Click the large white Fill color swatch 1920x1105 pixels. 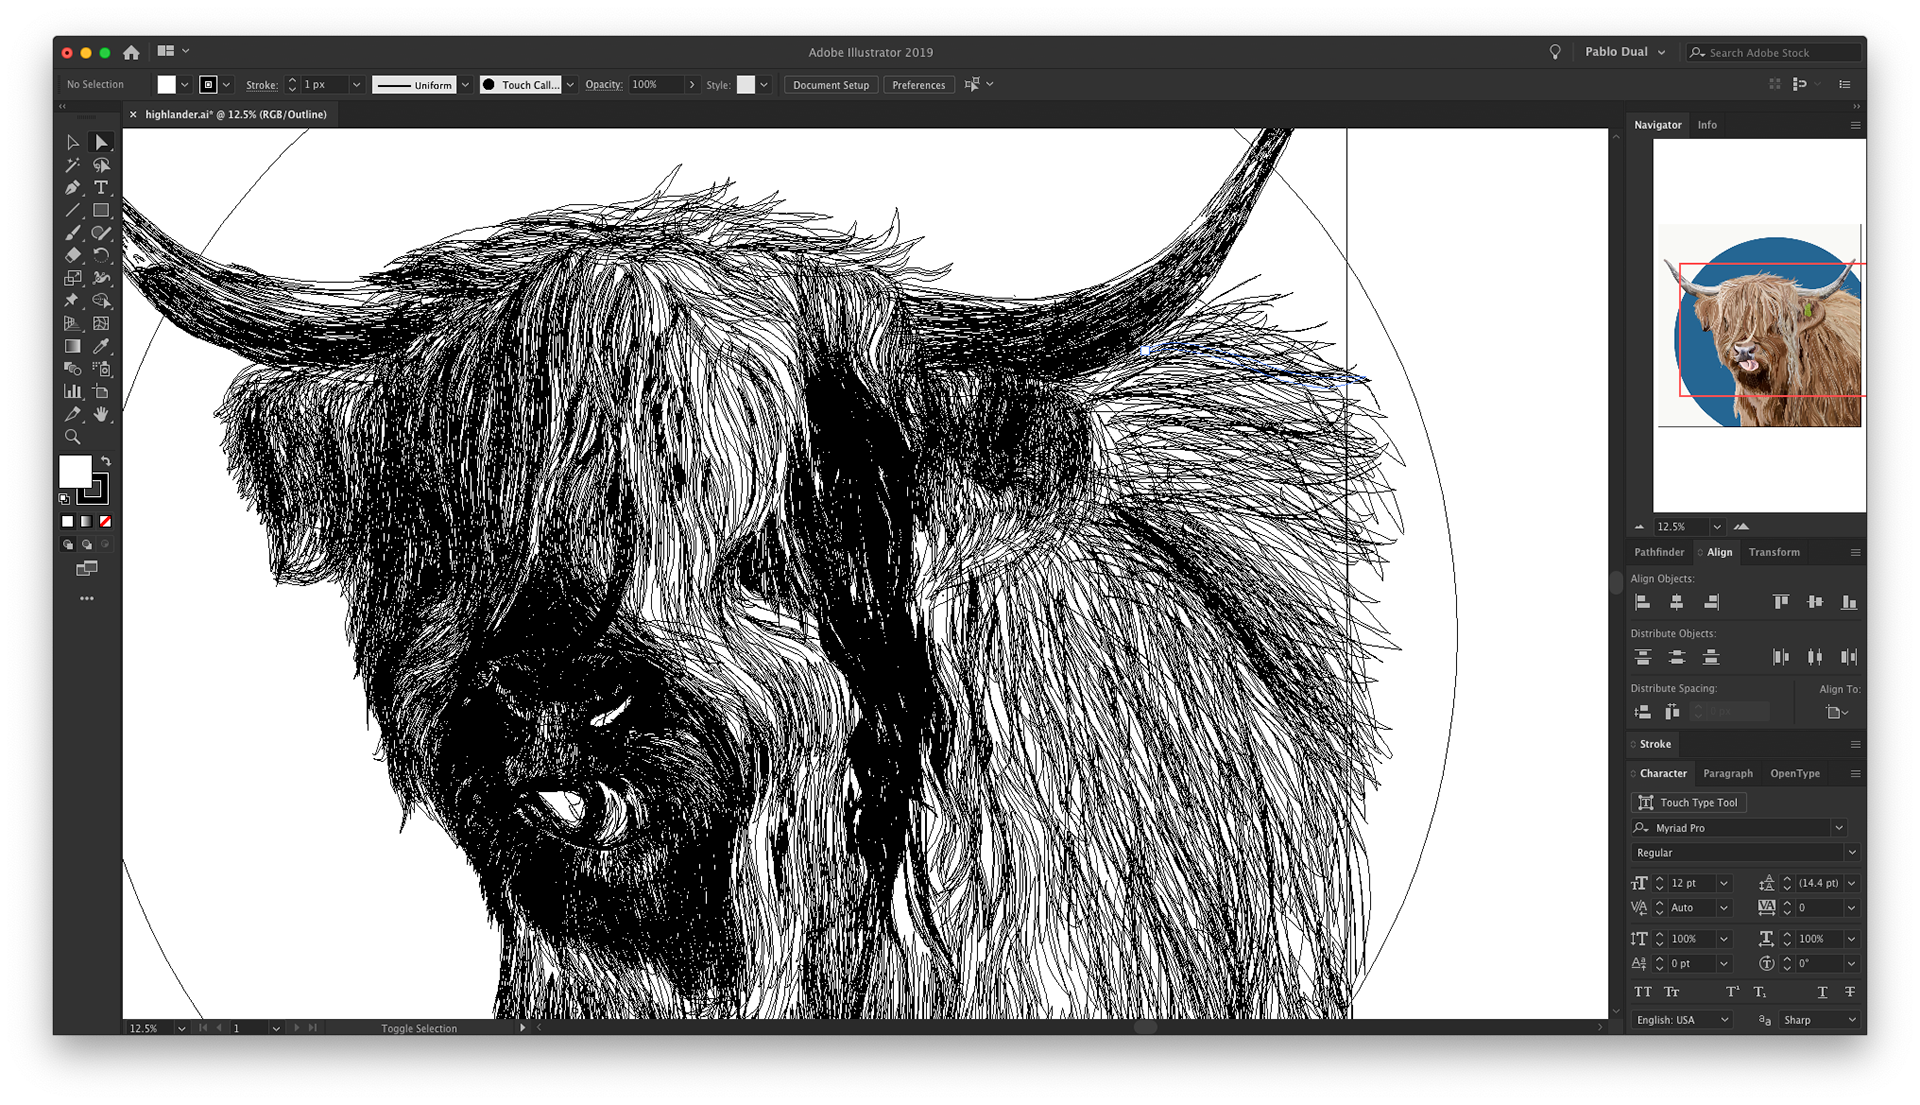click(75, 472)
